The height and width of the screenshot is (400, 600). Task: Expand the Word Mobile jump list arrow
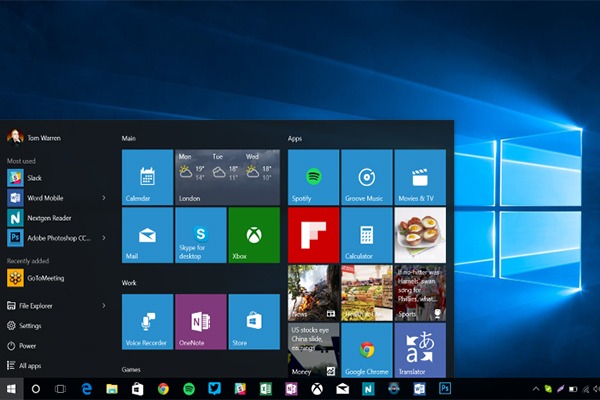104,198
